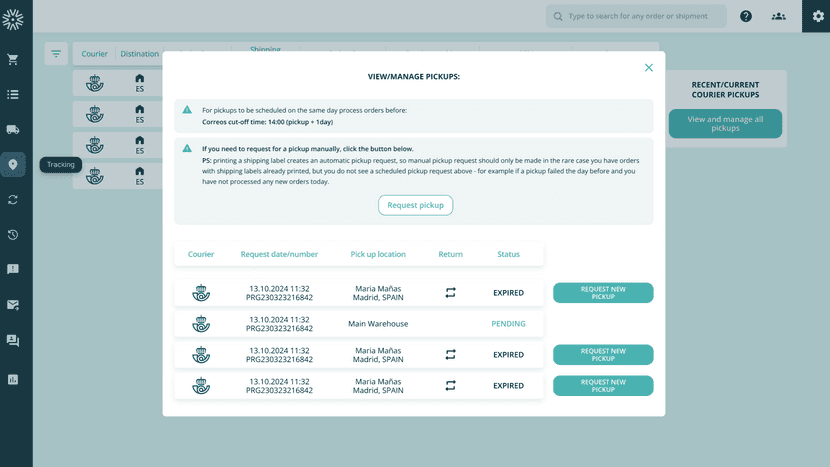Click the Status column header
The width and height of the screenshot is (830, 467).
click(508, 254)
